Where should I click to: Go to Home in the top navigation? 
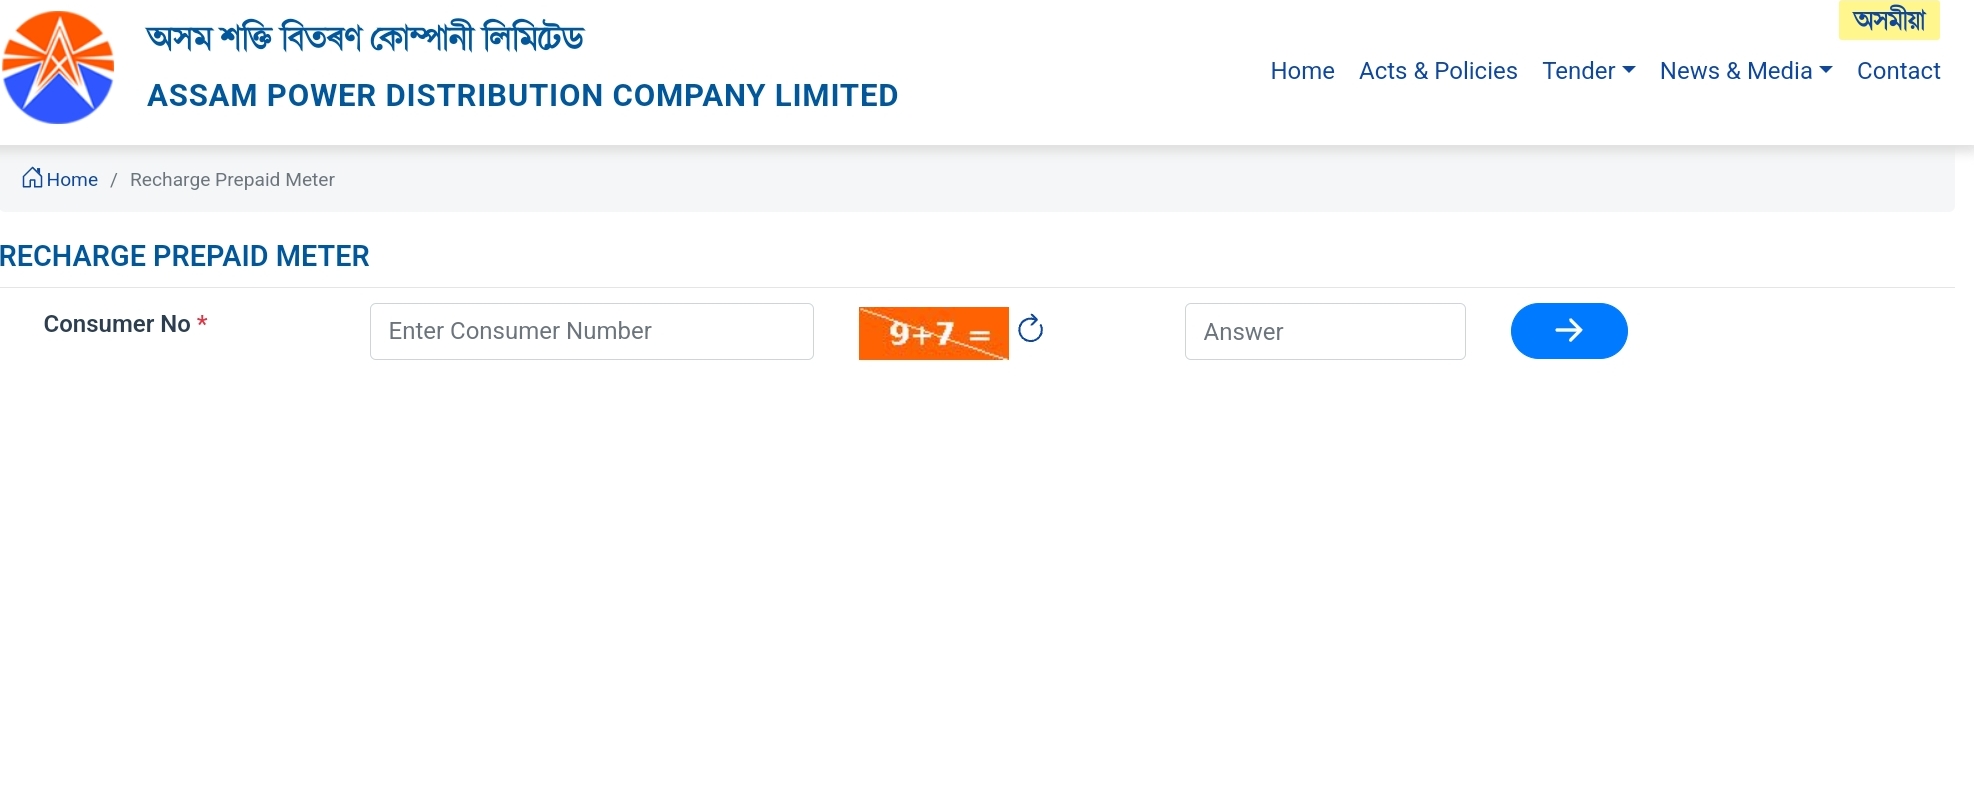1302,71
